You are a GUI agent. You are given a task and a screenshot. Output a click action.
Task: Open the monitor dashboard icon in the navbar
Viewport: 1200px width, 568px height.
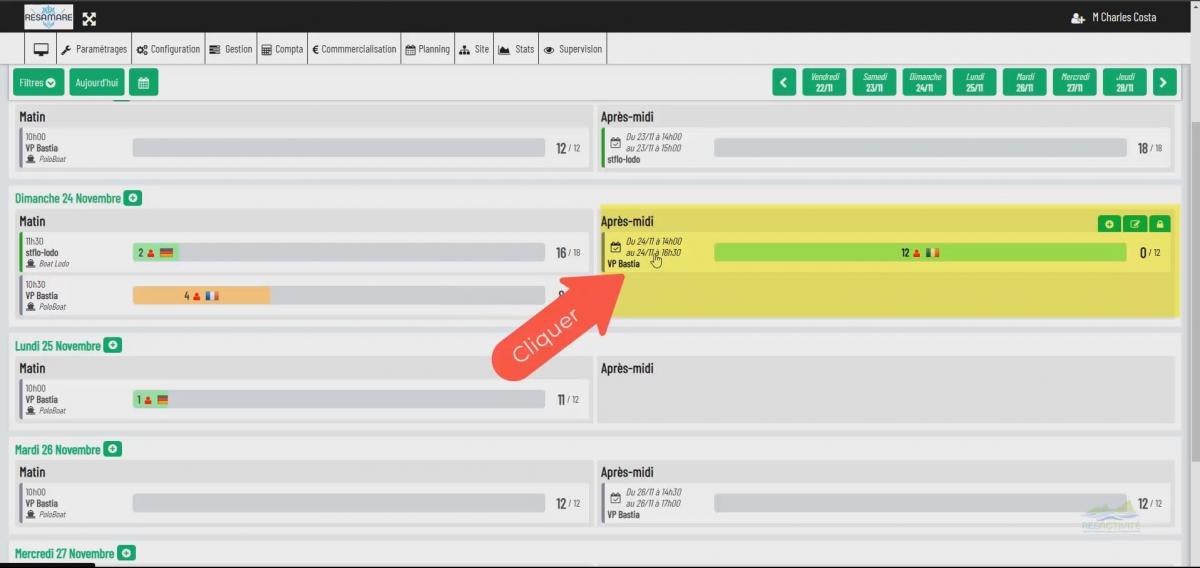tap(41, 49)
